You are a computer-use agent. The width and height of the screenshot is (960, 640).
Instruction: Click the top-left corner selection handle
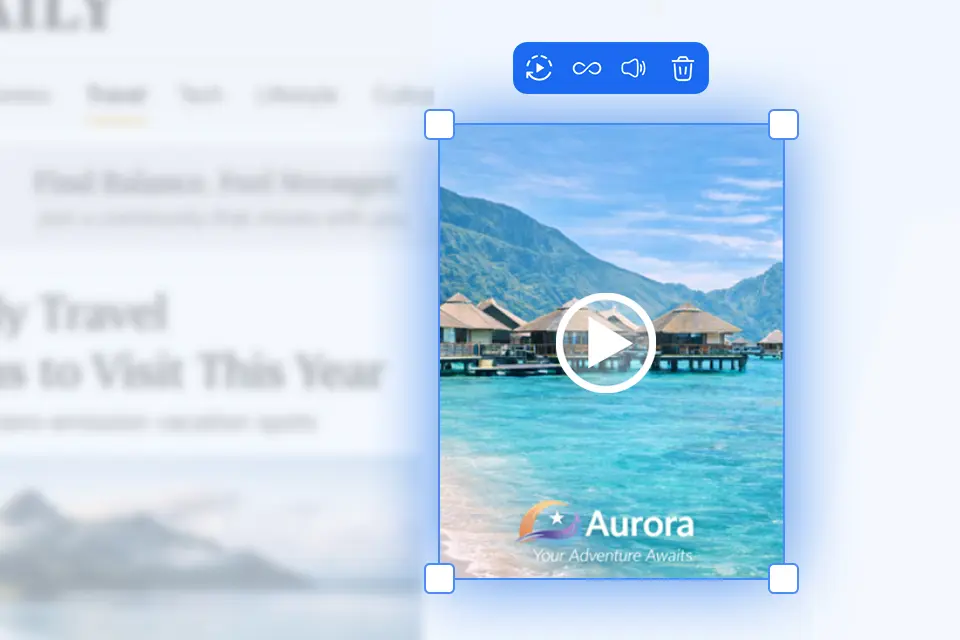pos(440,124)
